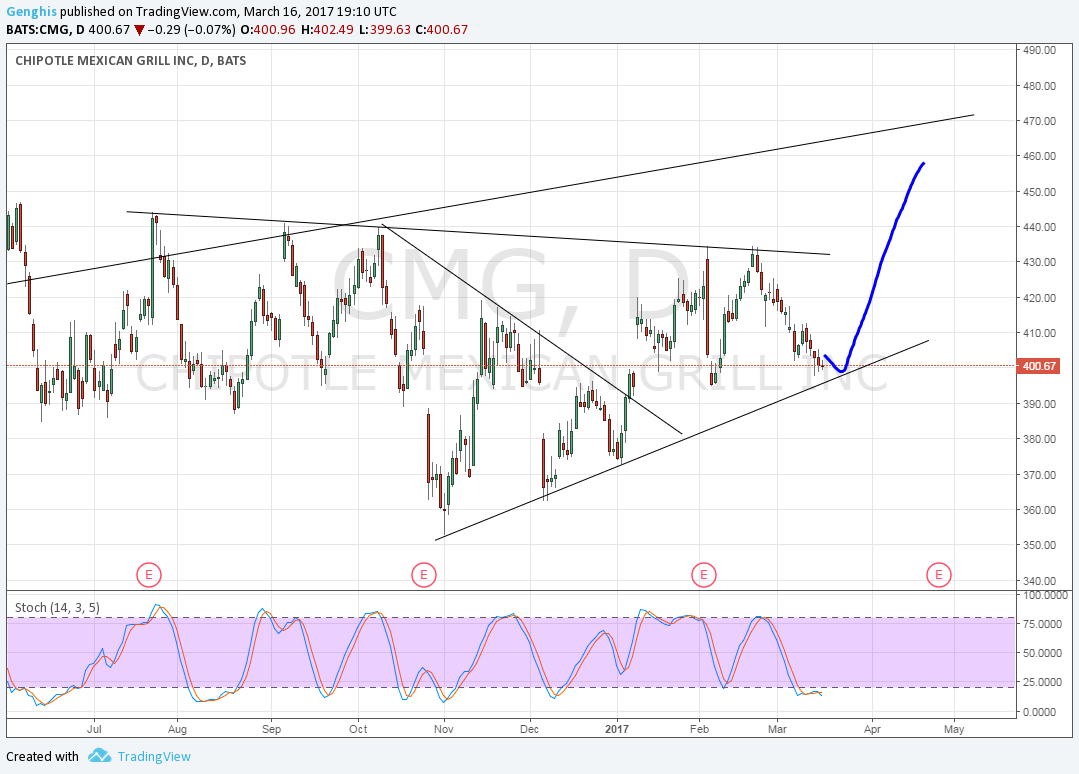
Task: Click the 450.00 price axis label
Action: click(1039, 192)
